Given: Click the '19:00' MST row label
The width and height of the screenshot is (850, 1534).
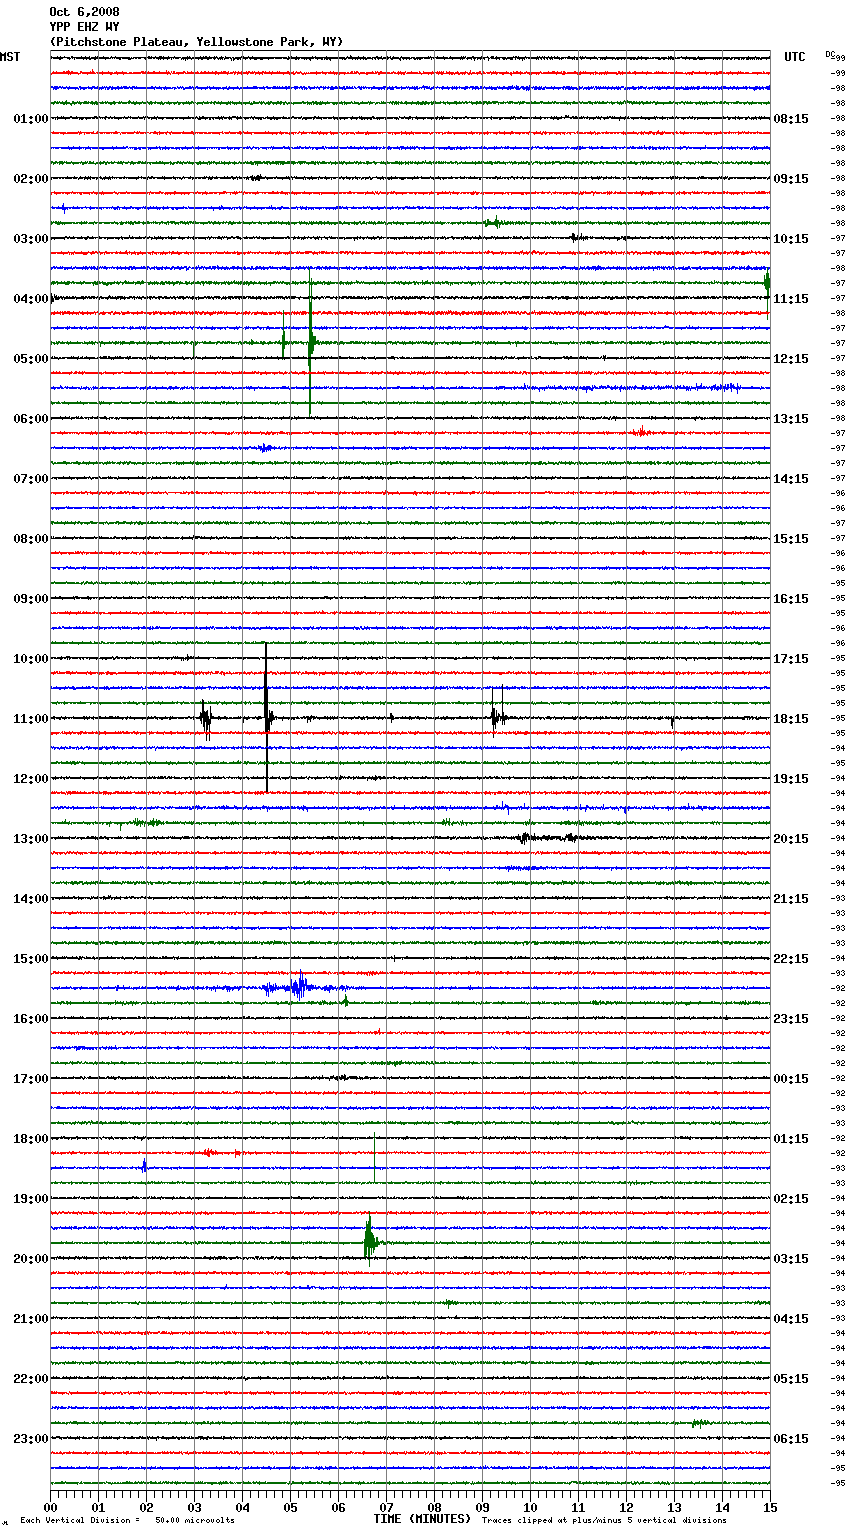Looking at the screenshot, I should (30, 1199).
